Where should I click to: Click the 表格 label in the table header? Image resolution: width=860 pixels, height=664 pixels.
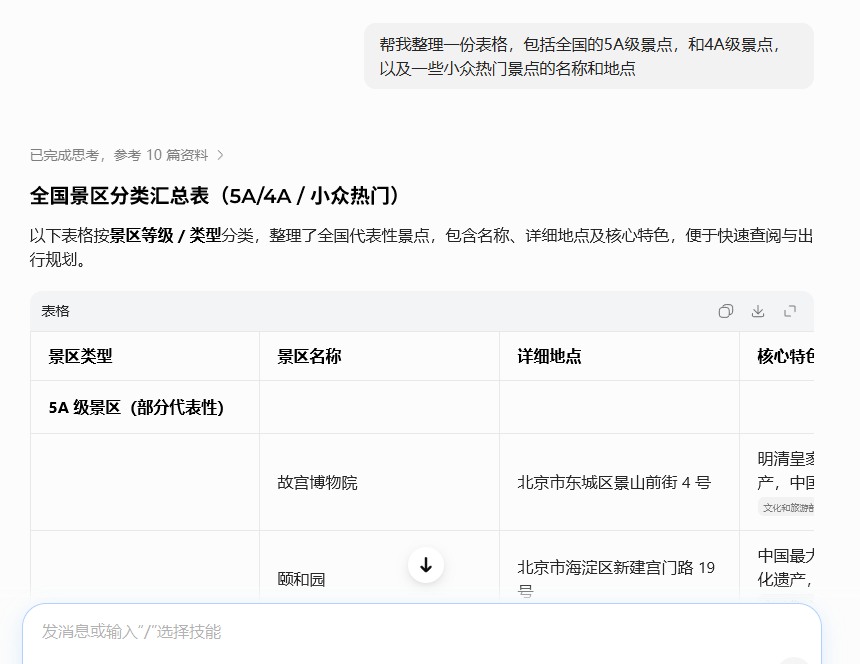55,311
